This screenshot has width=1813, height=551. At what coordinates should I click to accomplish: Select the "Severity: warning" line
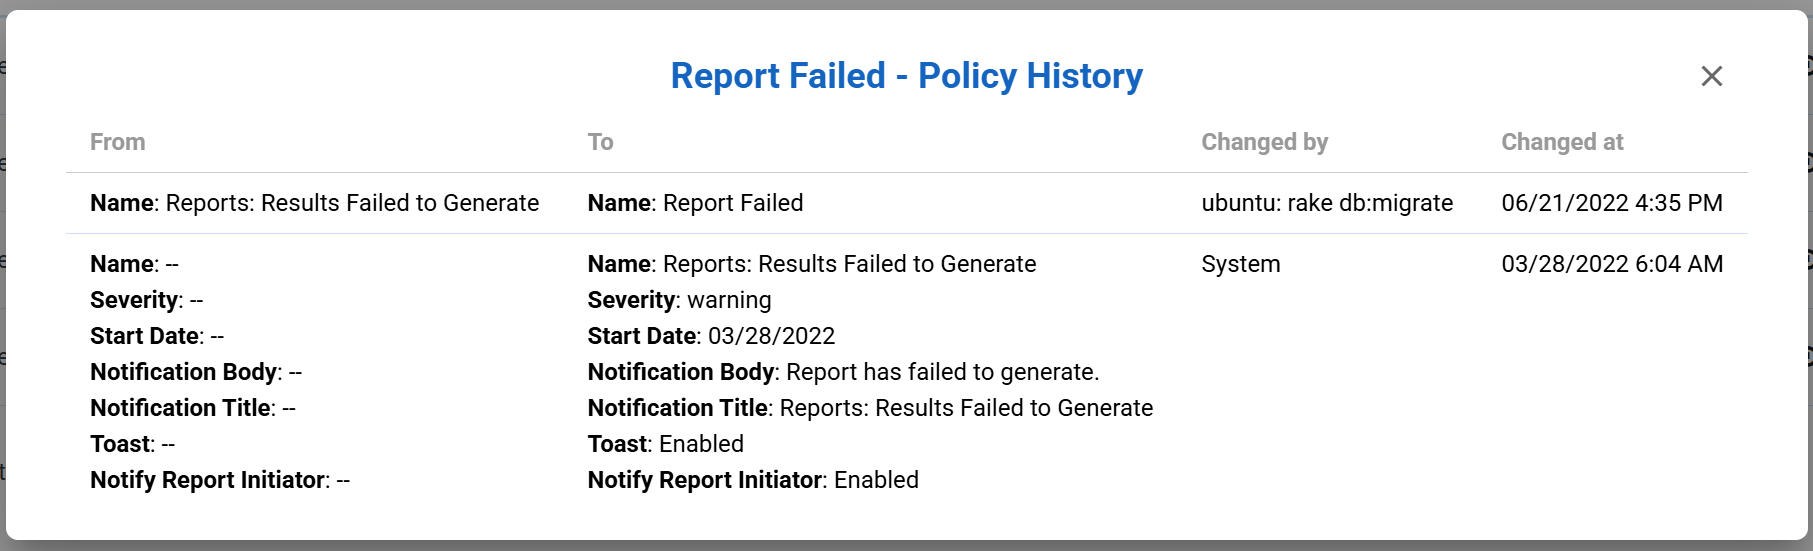click(x=679, y=300)
